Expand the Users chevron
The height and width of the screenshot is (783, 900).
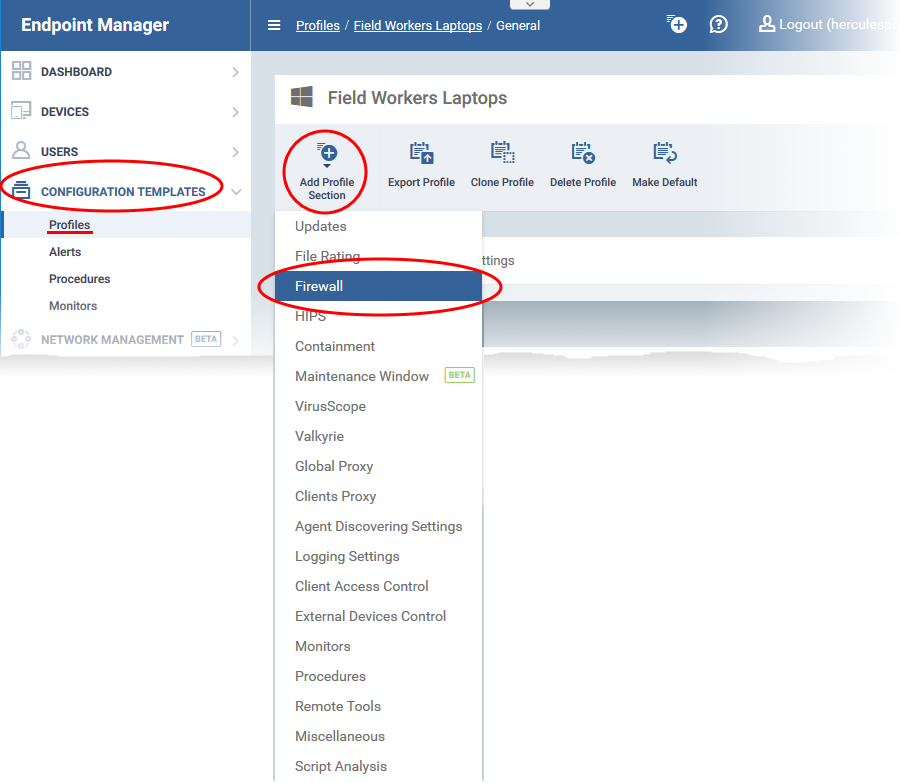pos(235,152)
